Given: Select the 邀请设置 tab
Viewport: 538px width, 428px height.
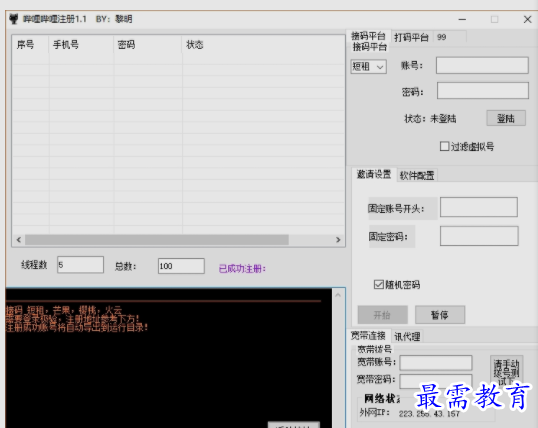Looking at the screenshot, I should 374,174.
